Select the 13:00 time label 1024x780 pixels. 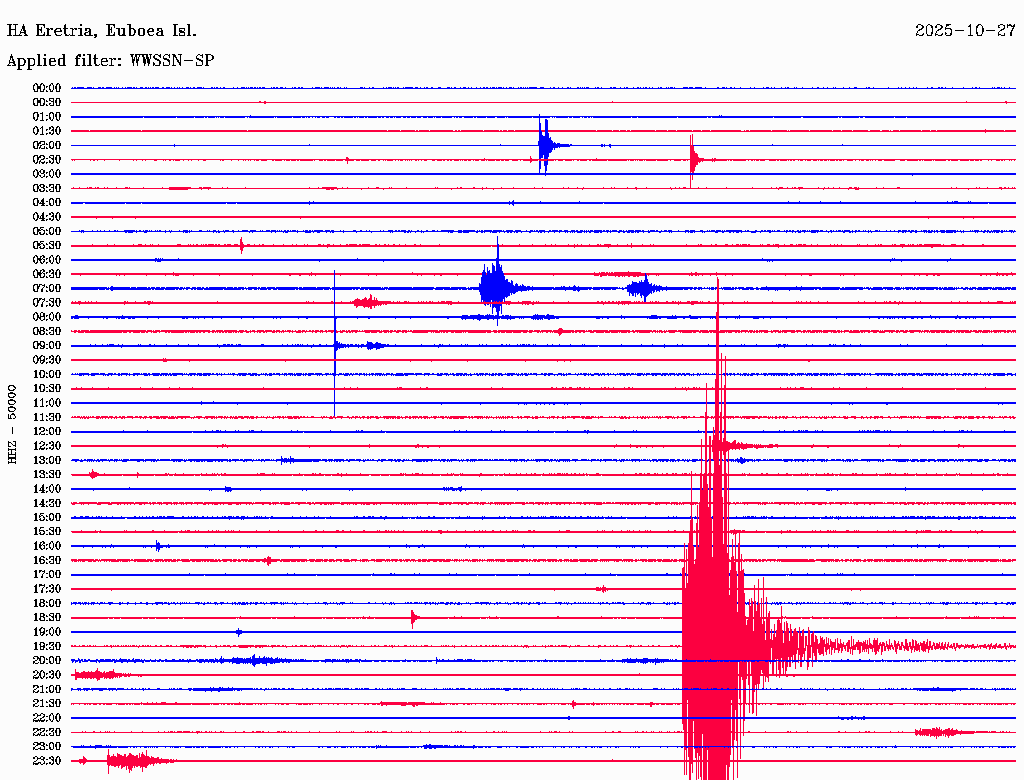point(47,460)
